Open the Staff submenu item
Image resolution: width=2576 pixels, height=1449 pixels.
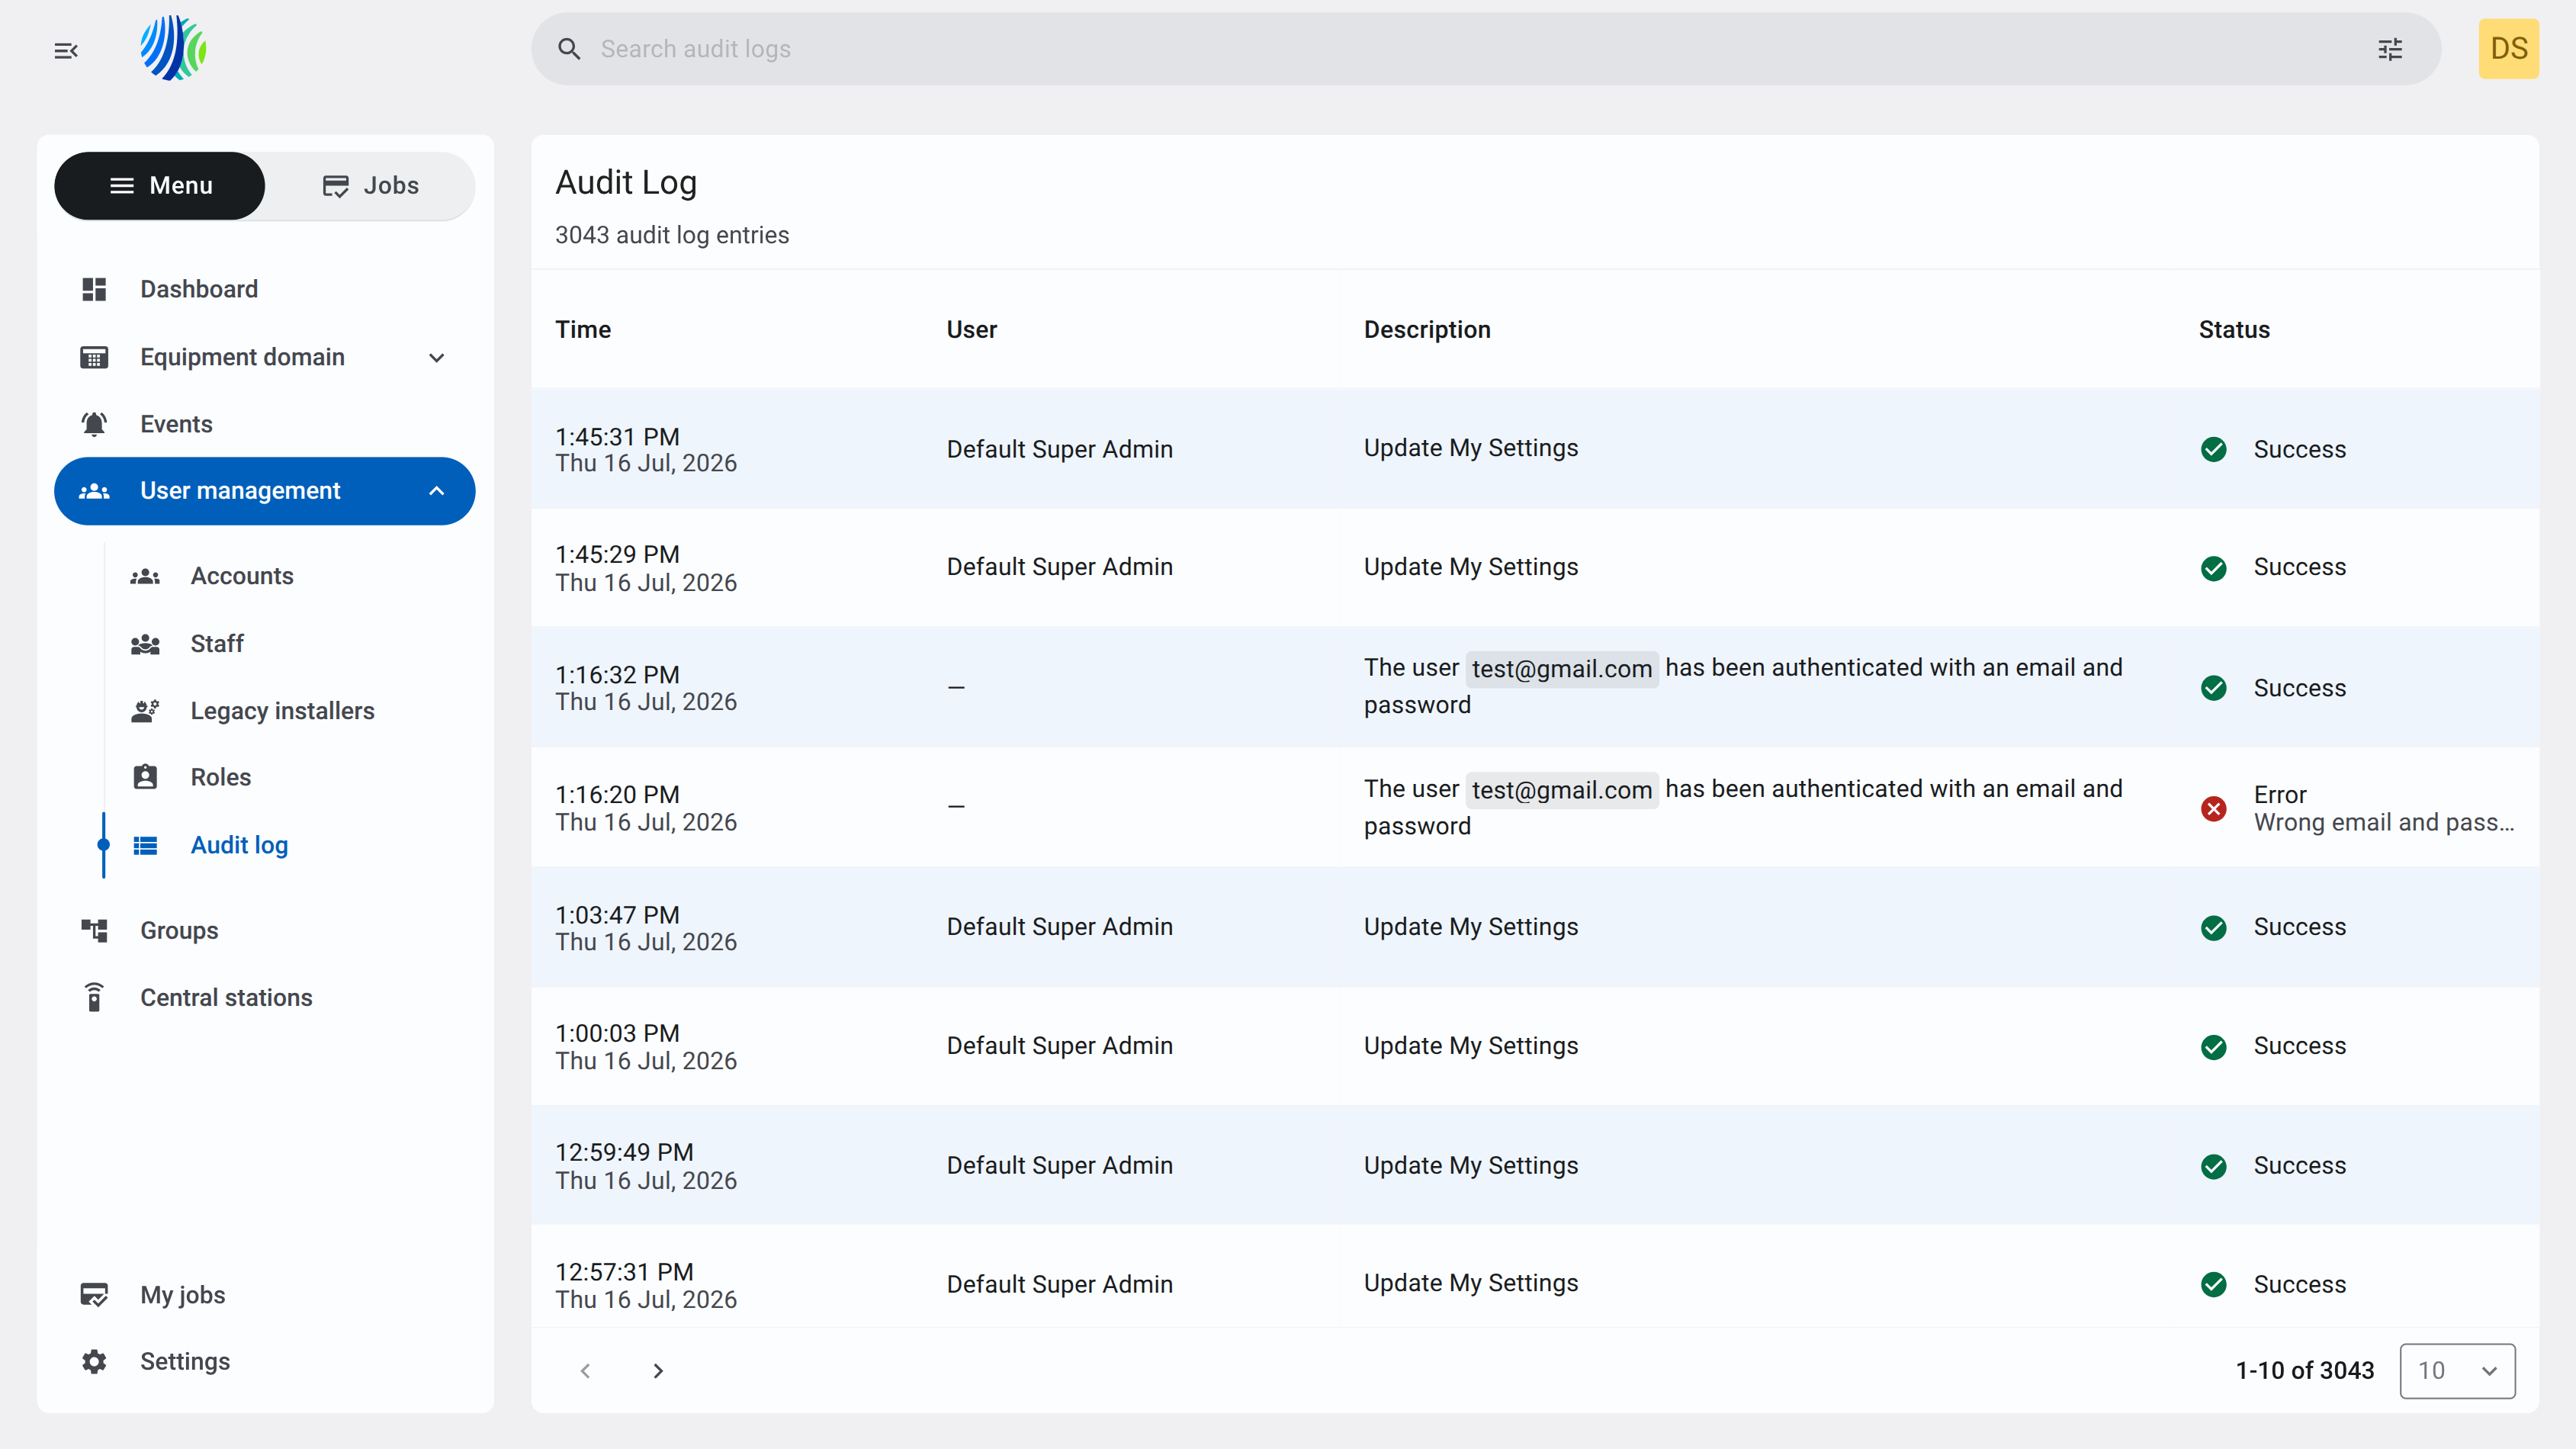pos(290,644)
